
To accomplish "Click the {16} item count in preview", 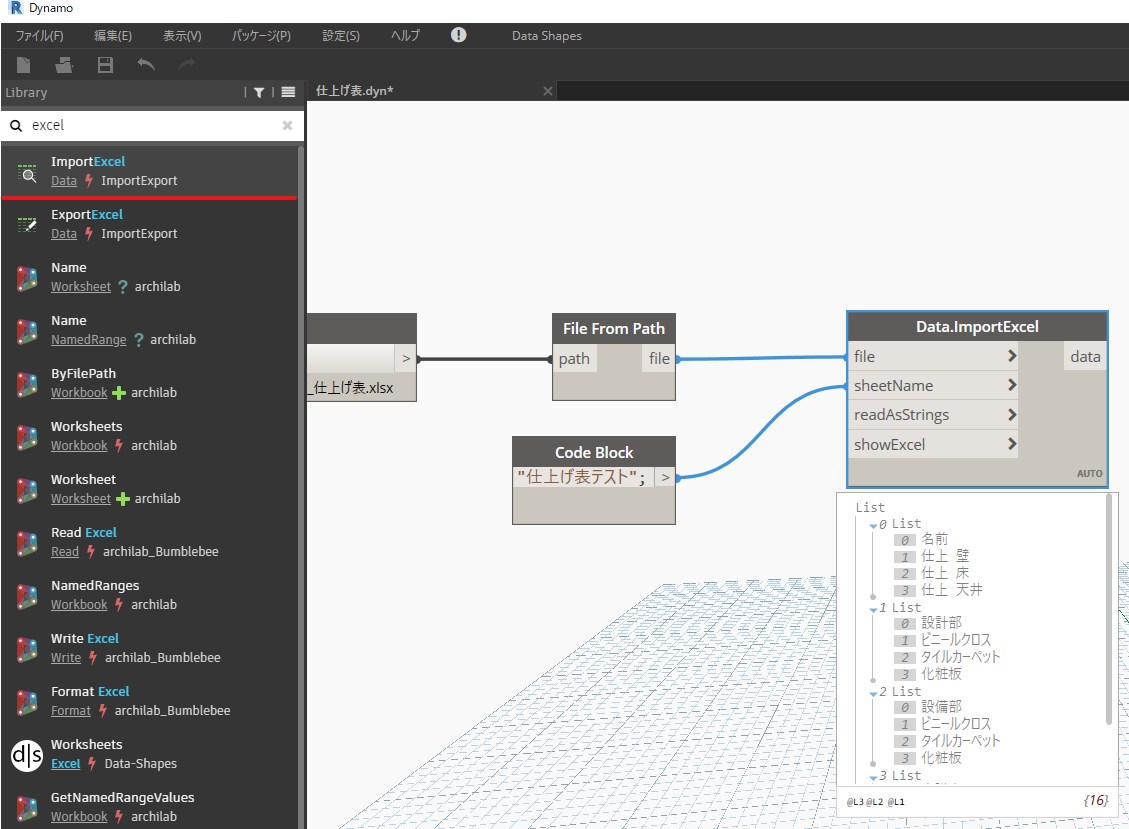I will click(1095, 801).
